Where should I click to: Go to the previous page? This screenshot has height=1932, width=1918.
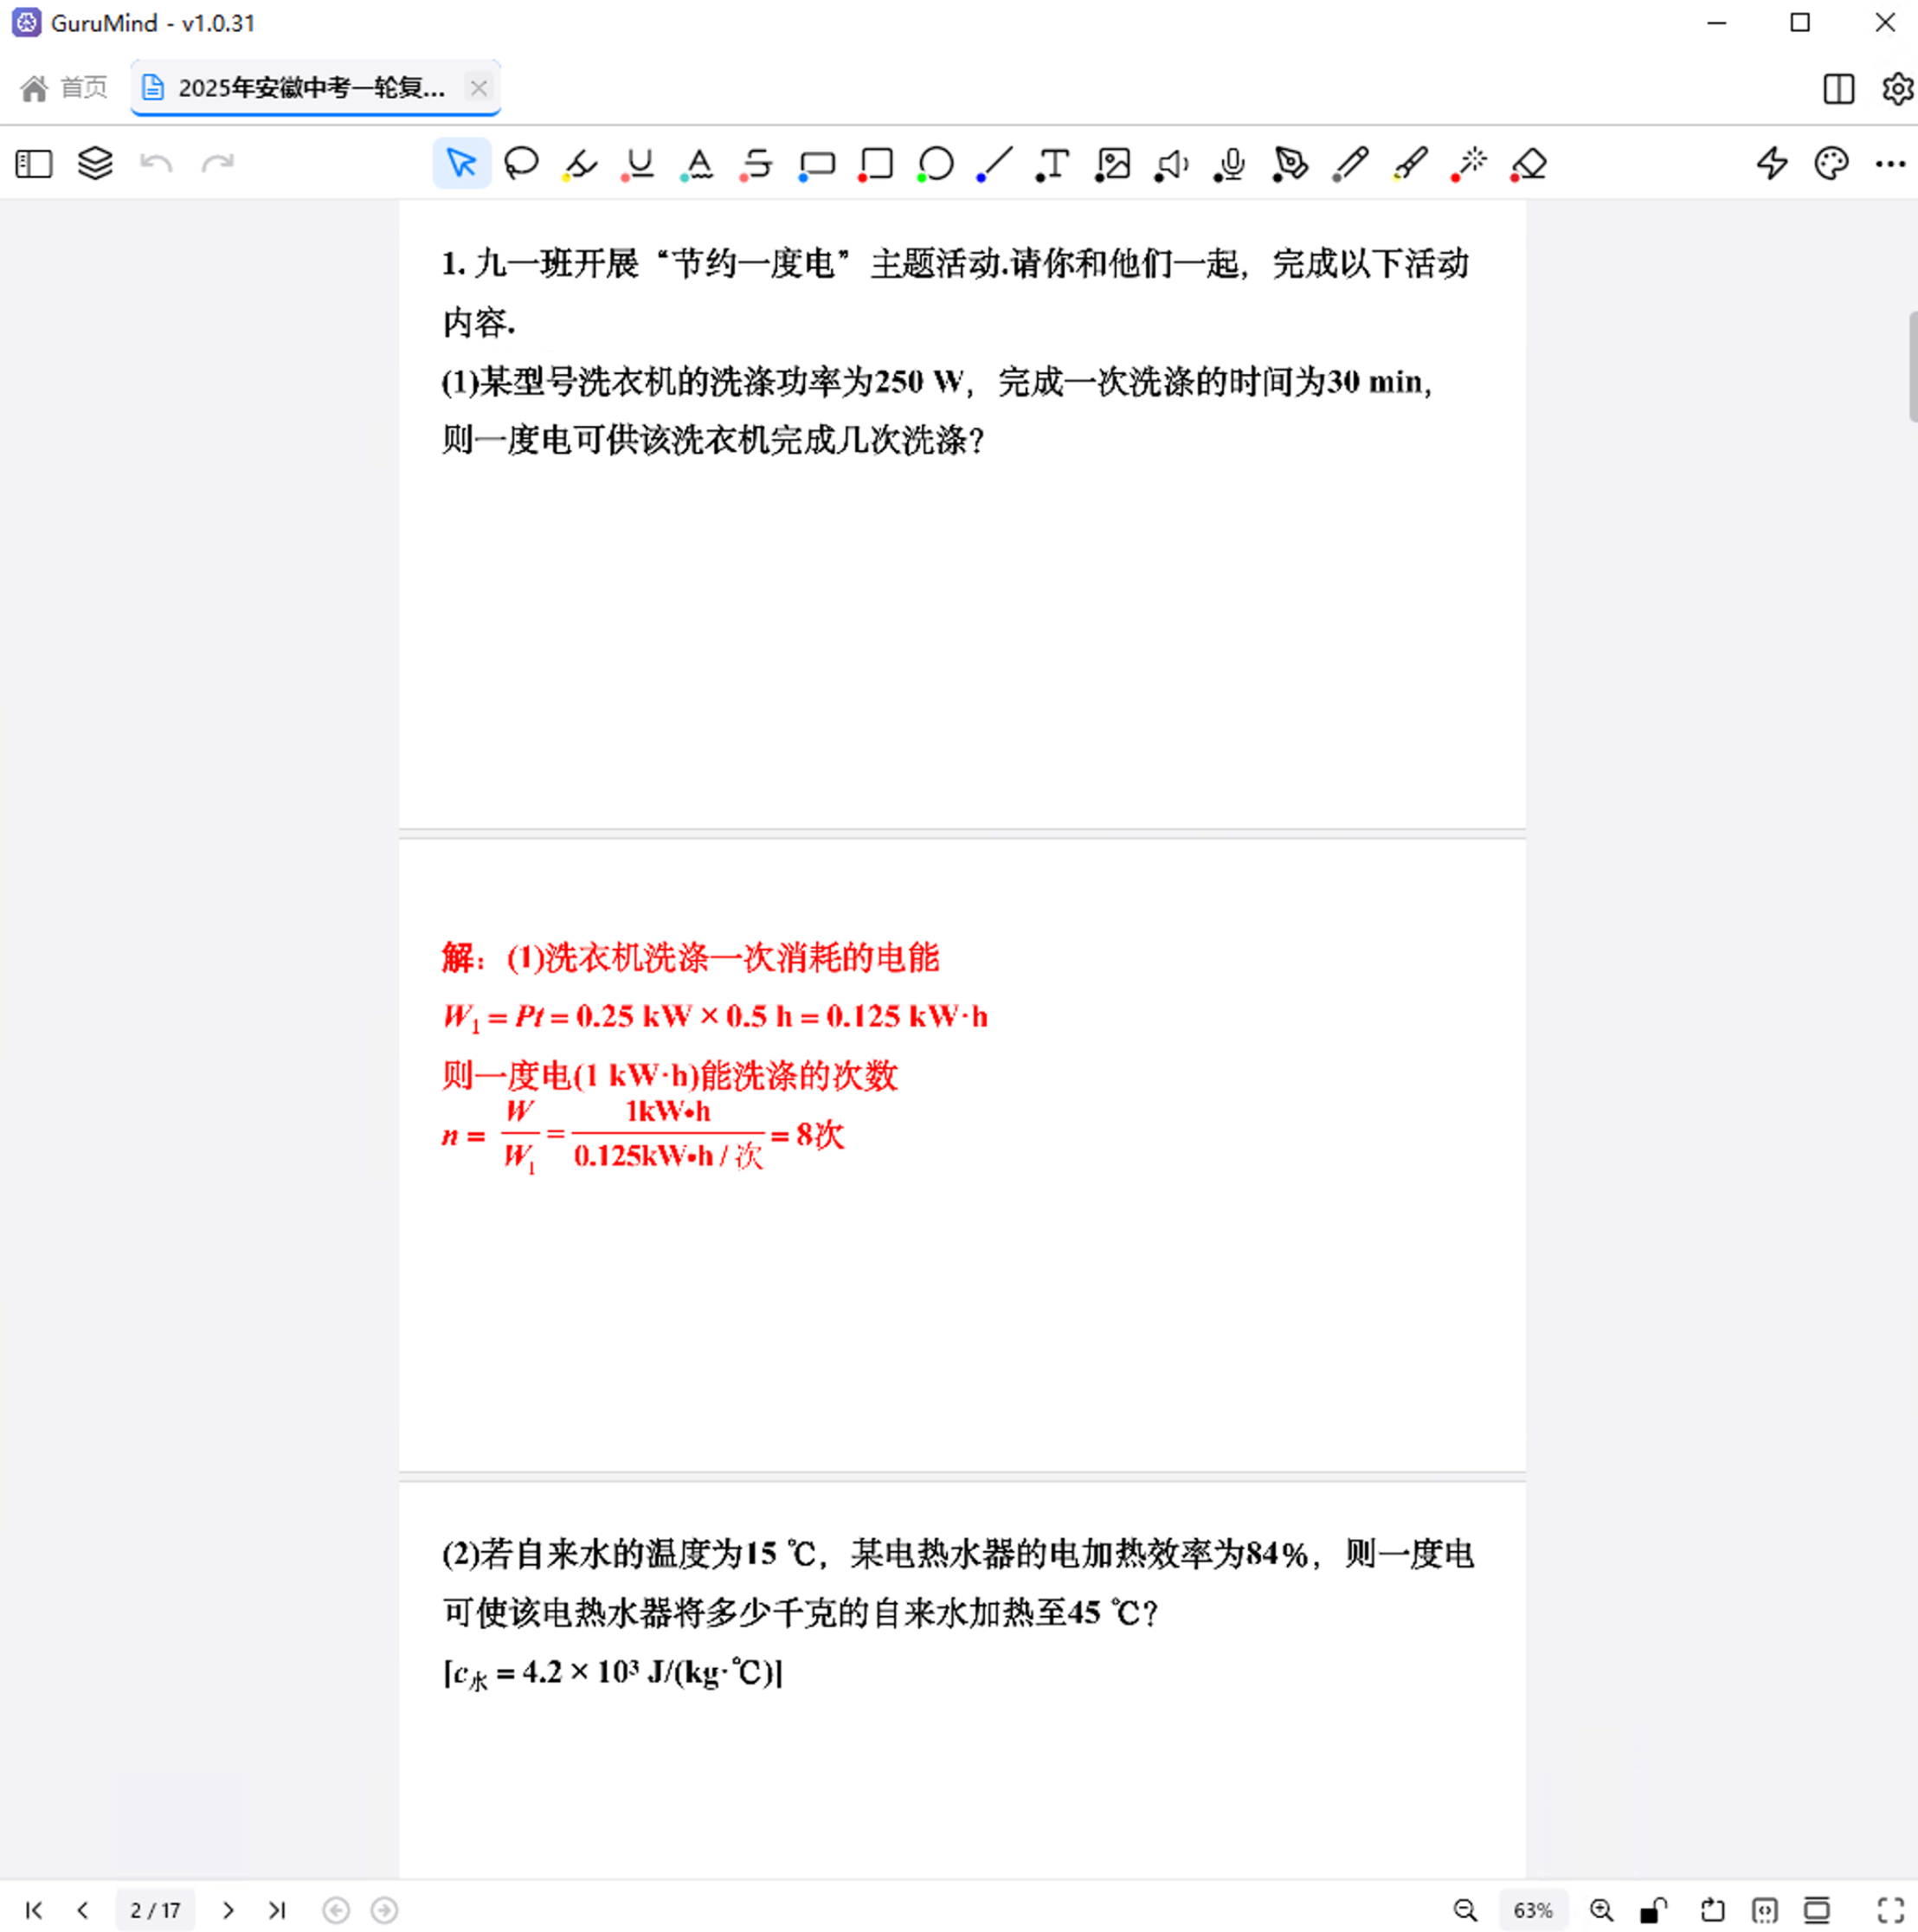[83, 1910]
